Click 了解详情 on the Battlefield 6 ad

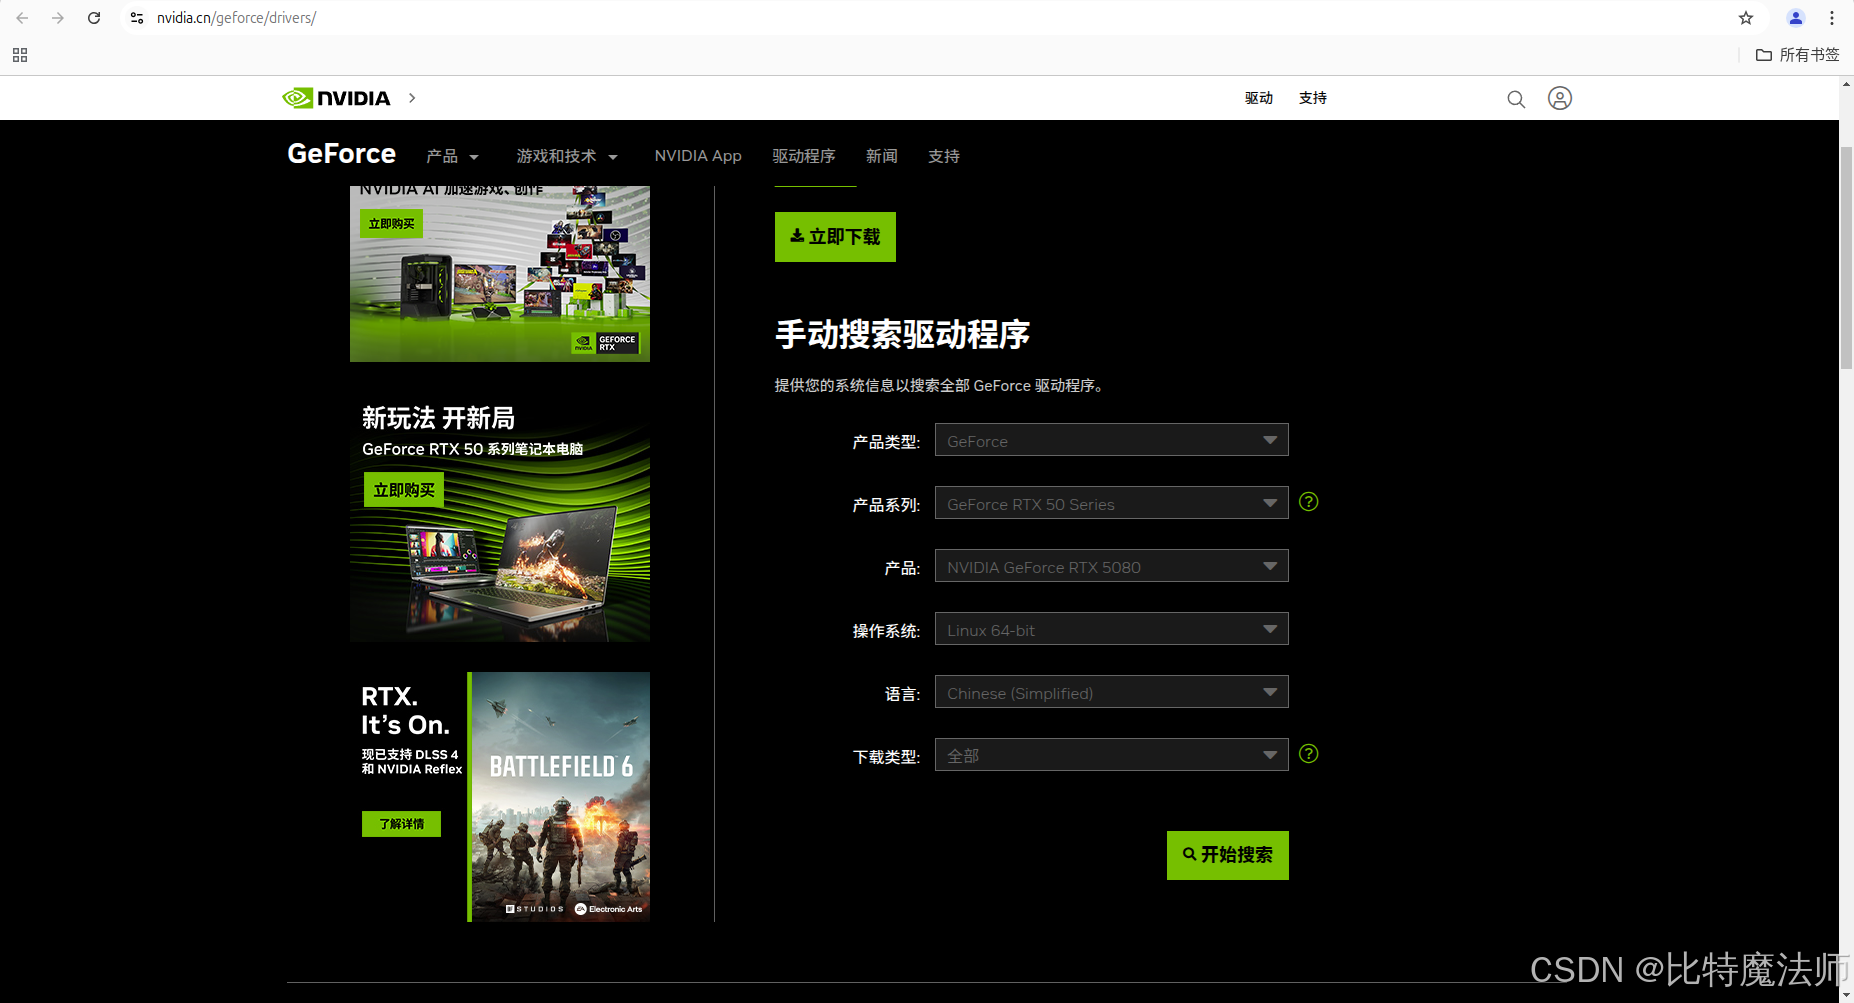401,824
